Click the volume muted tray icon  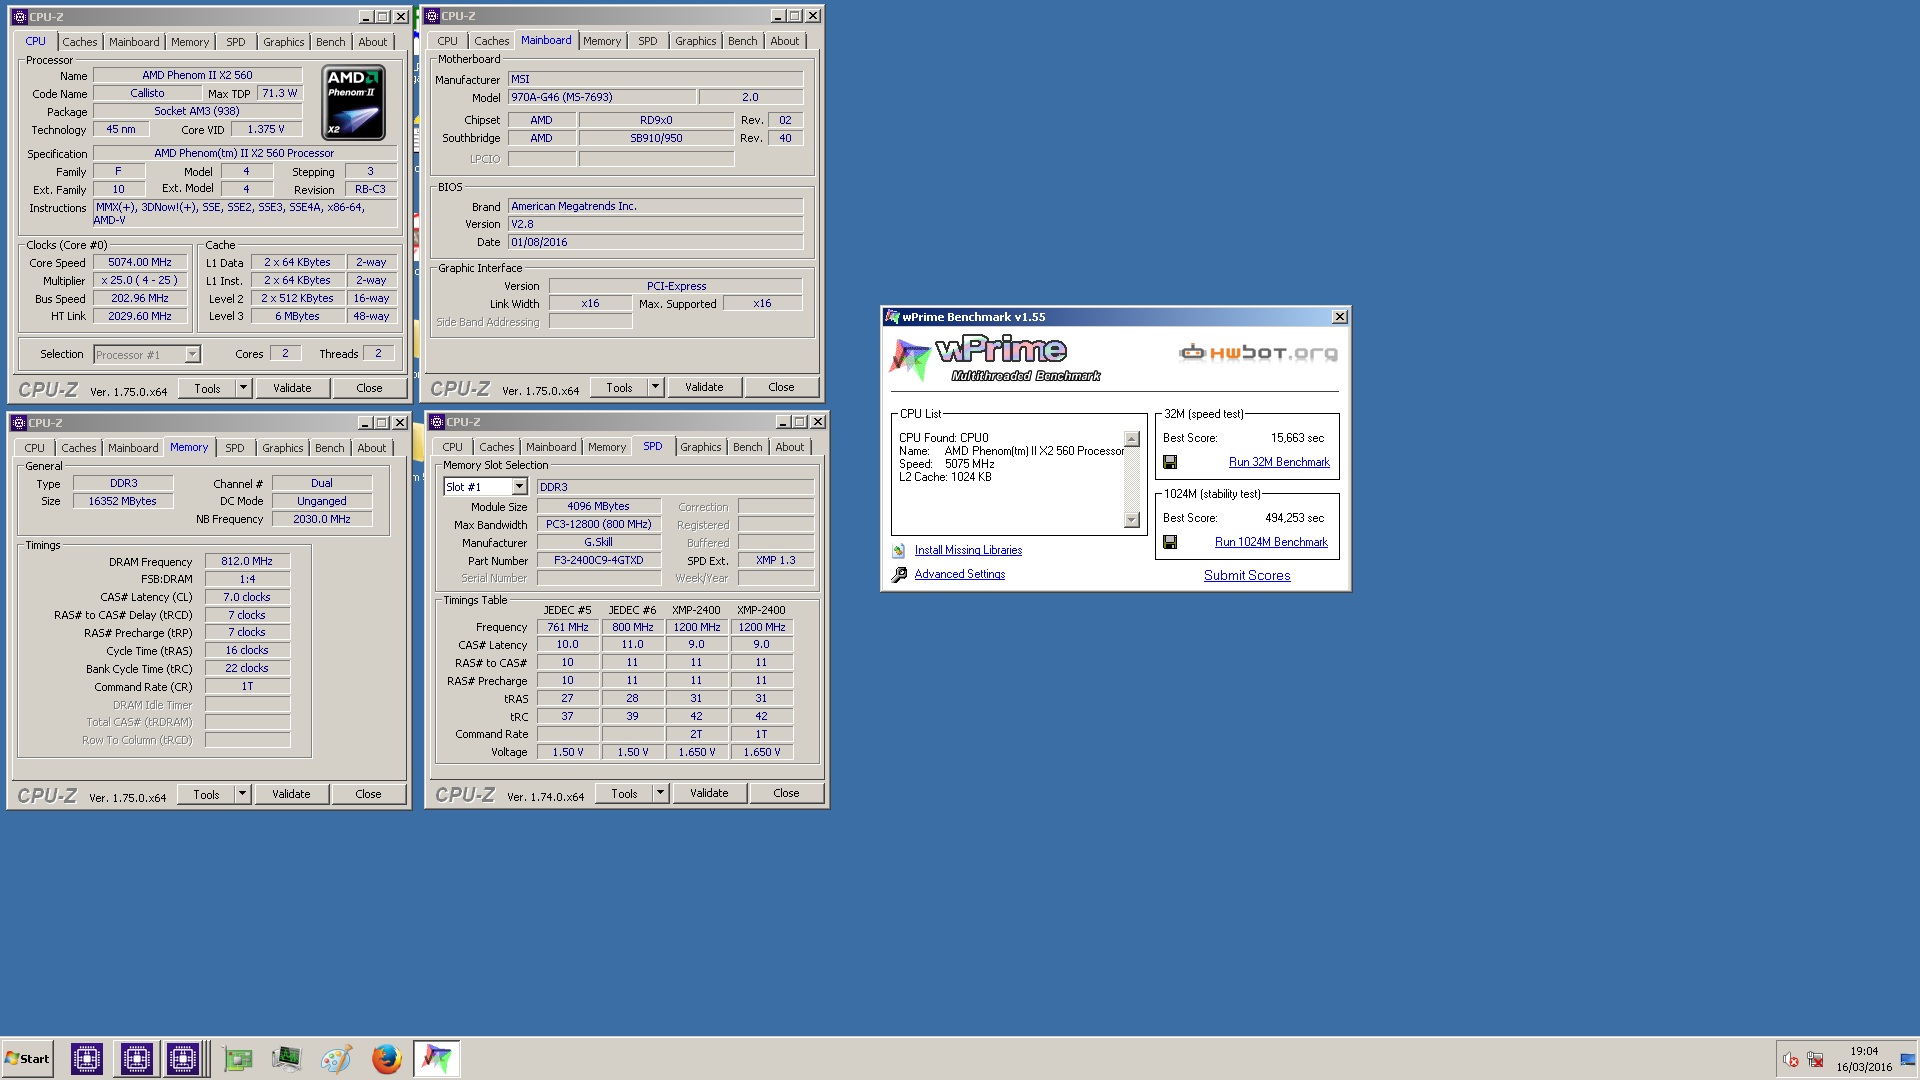[x=1791, y=1059]
